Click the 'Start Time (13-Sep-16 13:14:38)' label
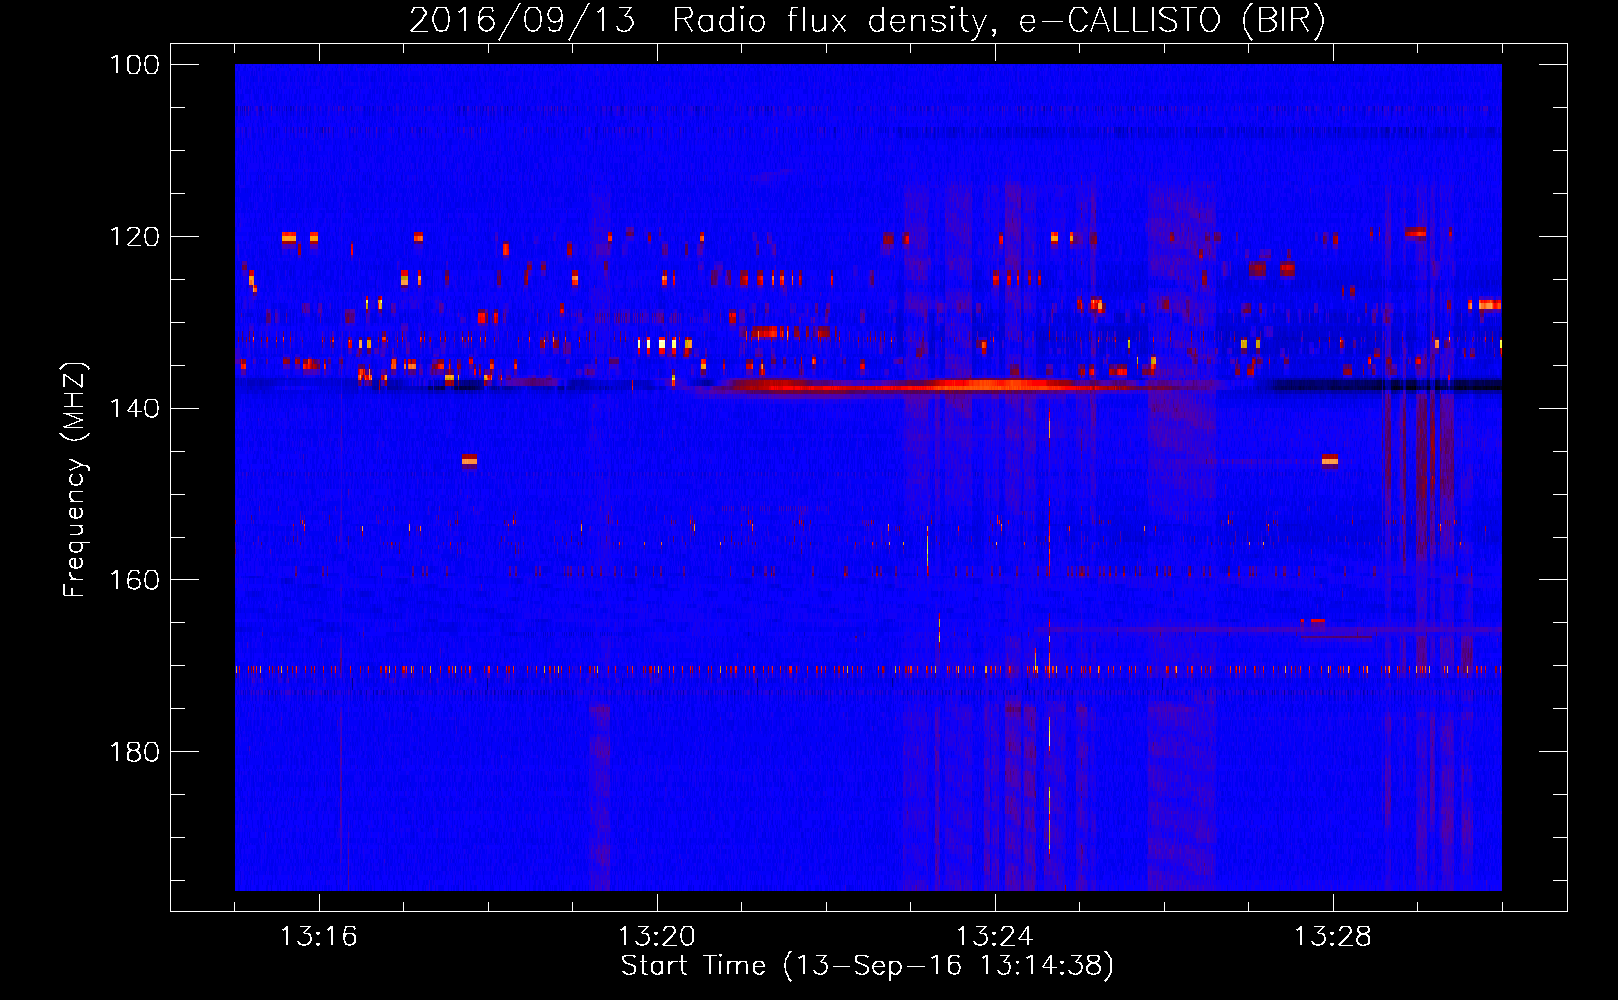Screen dimensions: 1618x1000 pyautogui.click(x=867, y=966)
